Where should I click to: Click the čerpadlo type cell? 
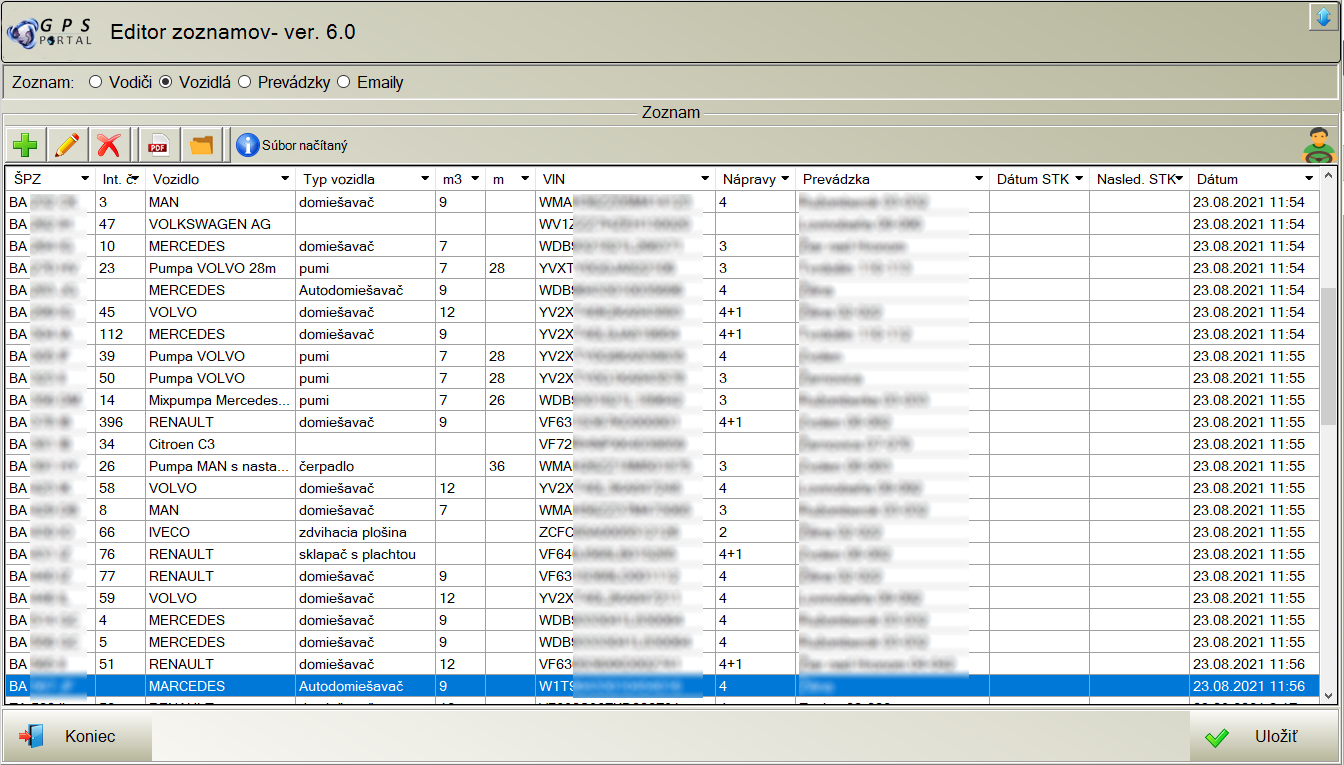point(365,466)
